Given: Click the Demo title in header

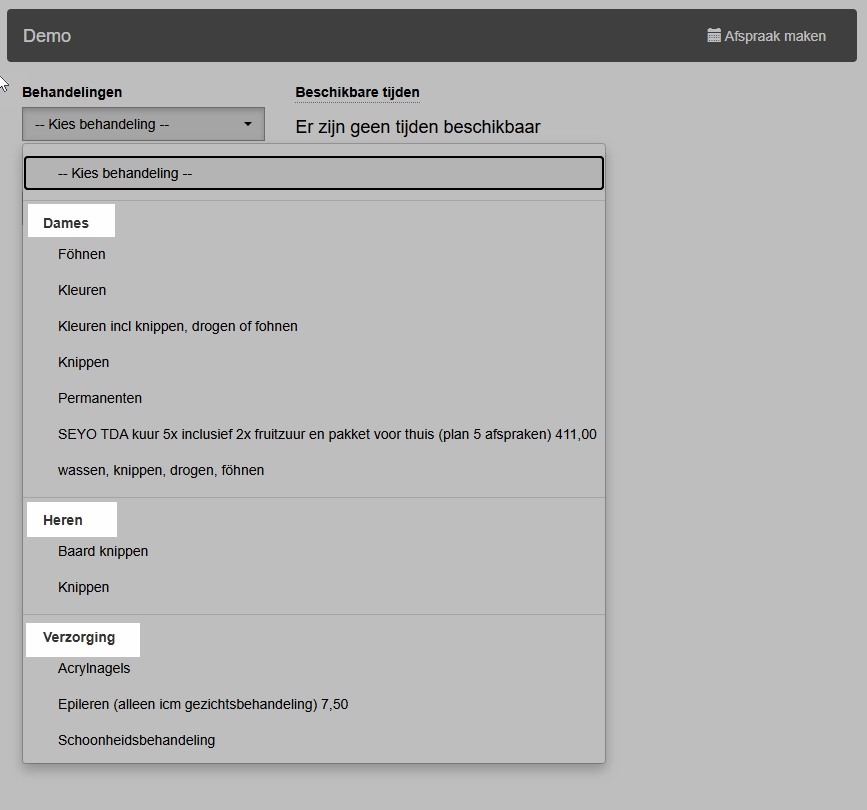Looking at the screenshot, I should tap(47, 36).
